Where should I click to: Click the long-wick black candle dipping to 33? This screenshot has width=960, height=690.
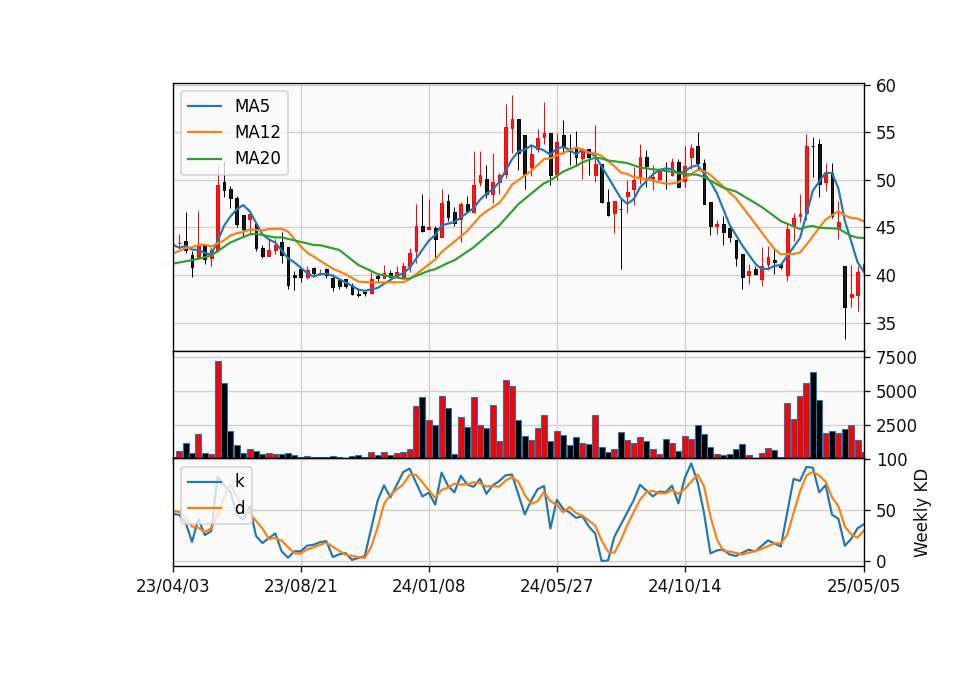pyautogui.click(x=846, y=302)
